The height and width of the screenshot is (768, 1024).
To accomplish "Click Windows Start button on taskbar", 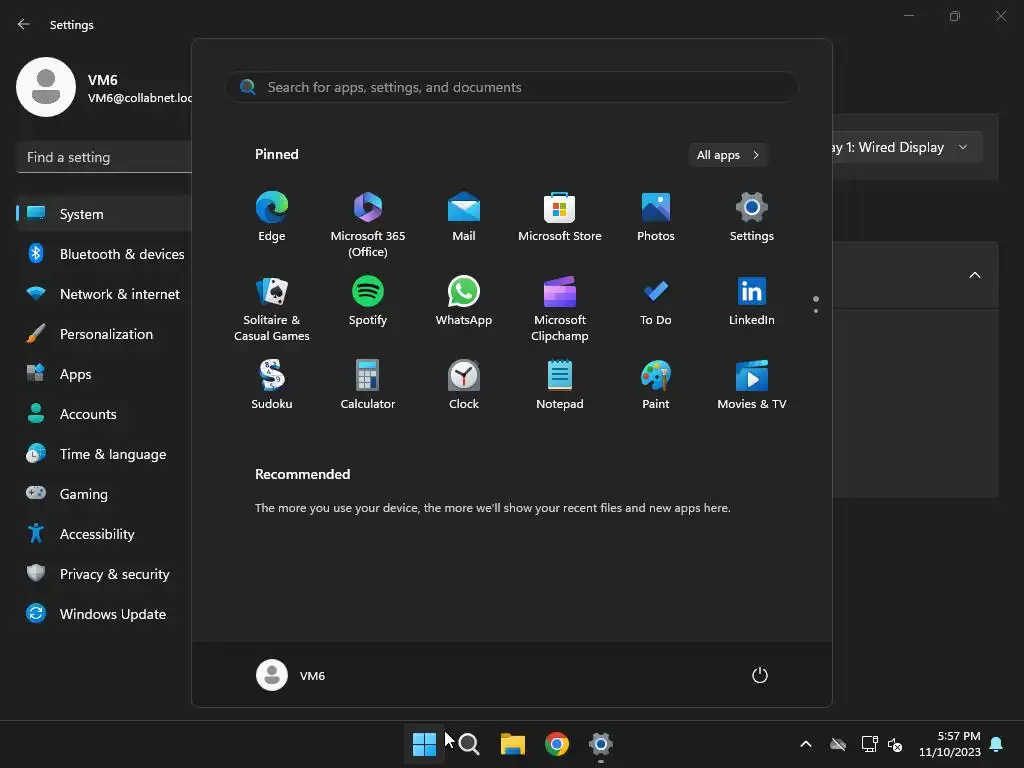I will pos(424,744).
